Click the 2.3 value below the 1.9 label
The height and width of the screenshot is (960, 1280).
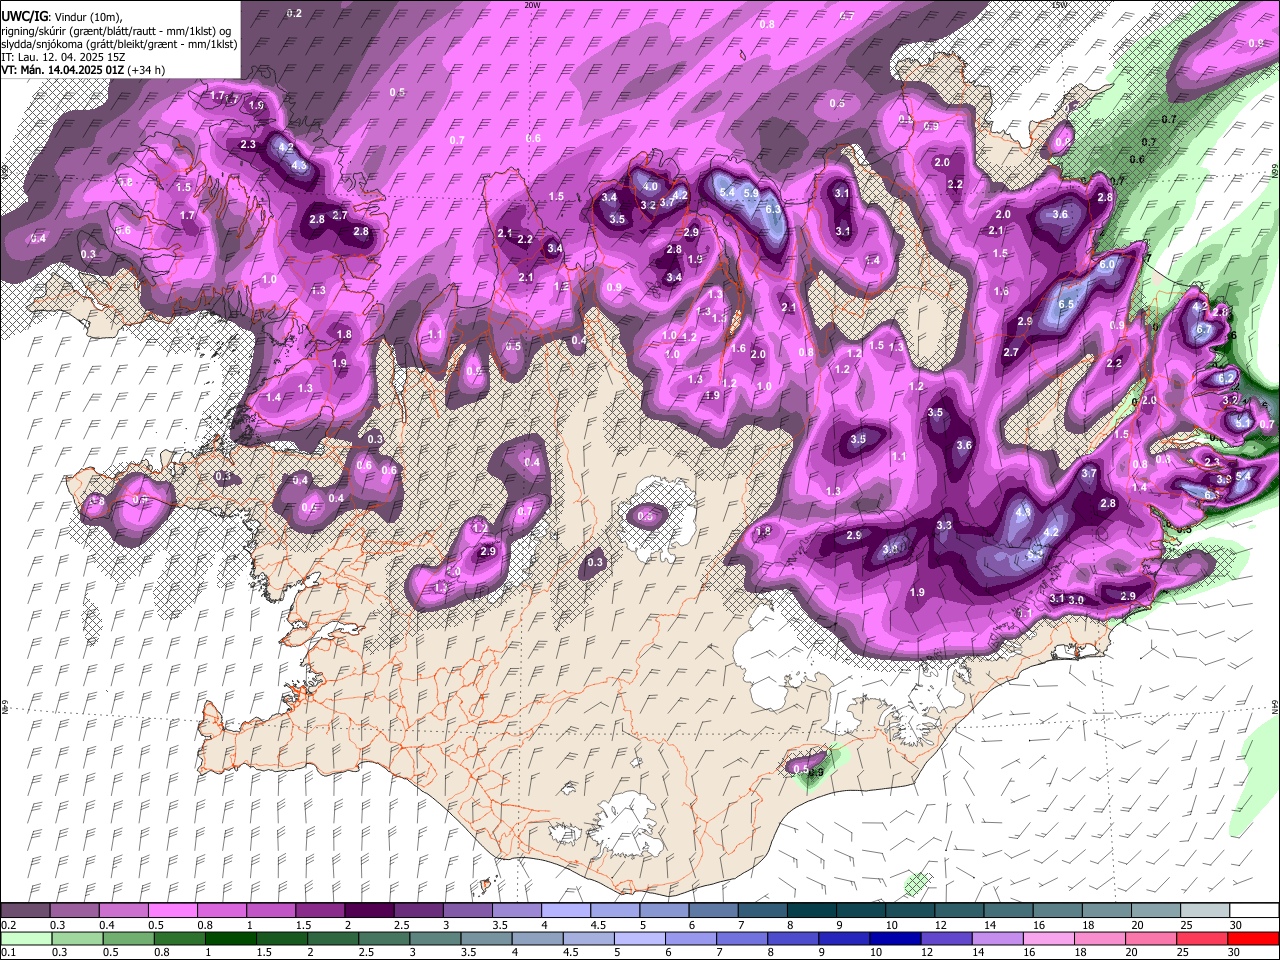(x=249, y=145)
